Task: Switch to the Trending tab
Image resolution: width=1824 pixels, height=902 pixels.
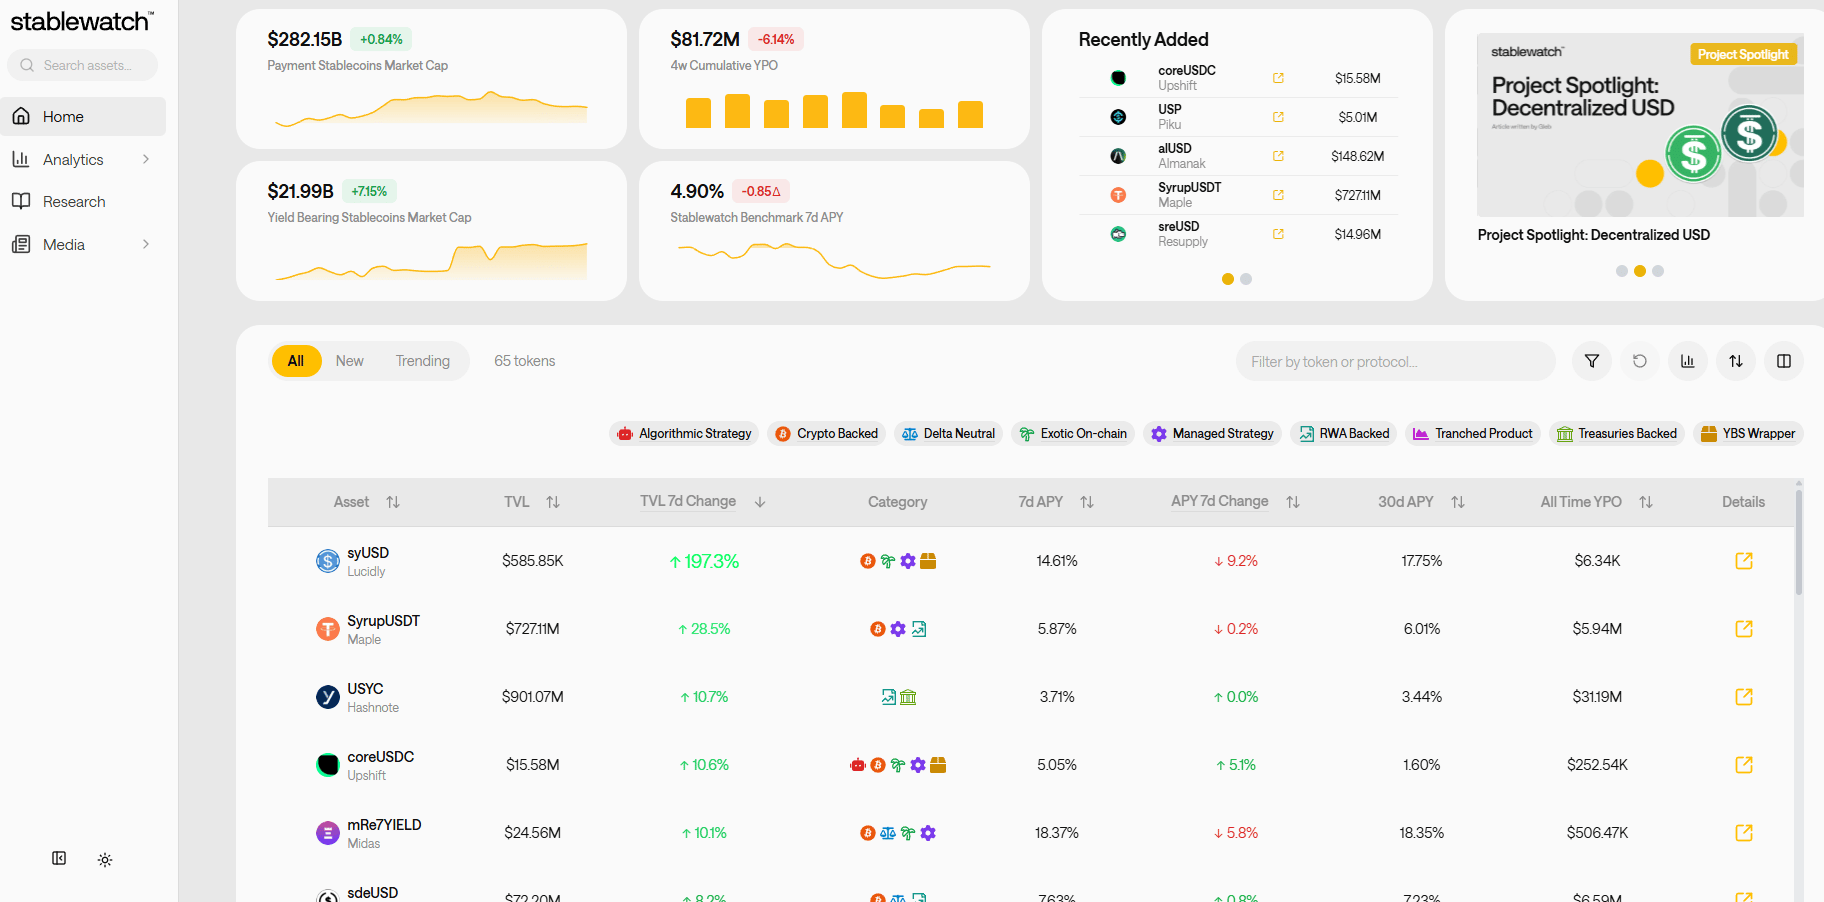Action: [423, 361]
